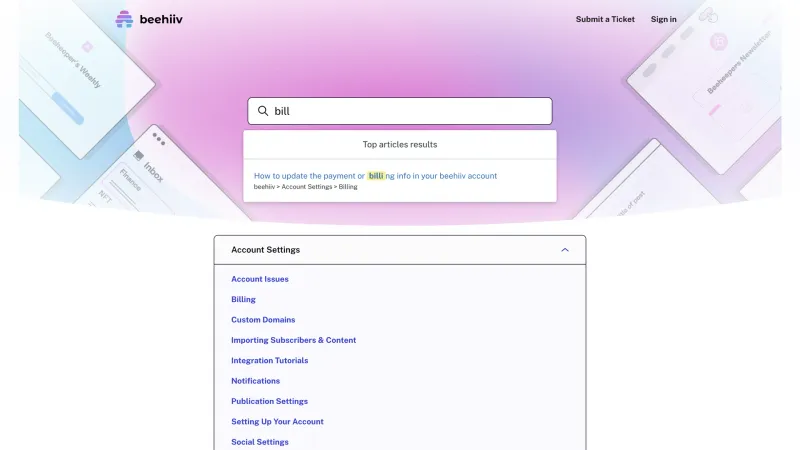The width and height of the screenshot is (800, 450).
Task: Open the article on updating payment or billing info
Action: (376, 176)
